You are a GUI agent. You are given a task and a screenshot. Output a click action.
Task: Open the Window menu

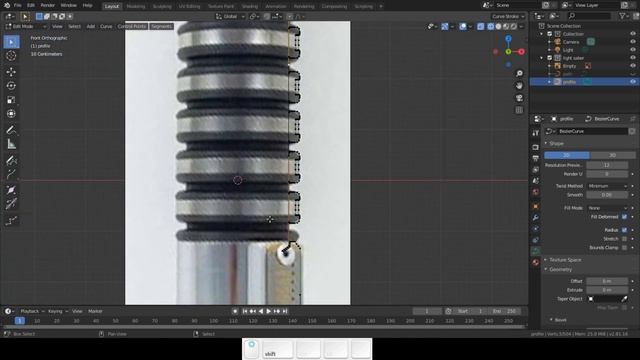coord(69,5)
